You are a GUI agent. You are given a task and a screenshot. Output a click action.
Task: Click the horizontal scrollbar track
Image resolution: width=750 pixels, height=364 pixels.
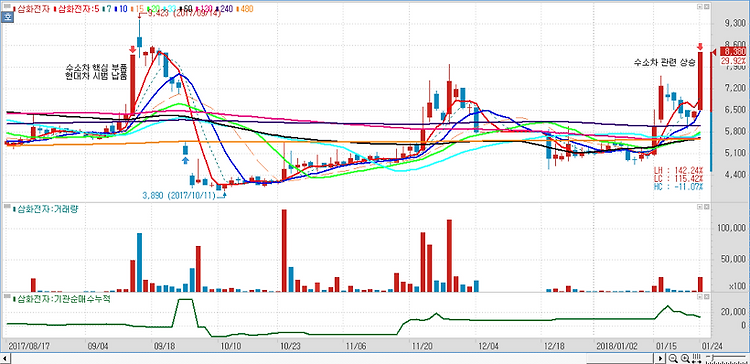(x=332, y=359)
